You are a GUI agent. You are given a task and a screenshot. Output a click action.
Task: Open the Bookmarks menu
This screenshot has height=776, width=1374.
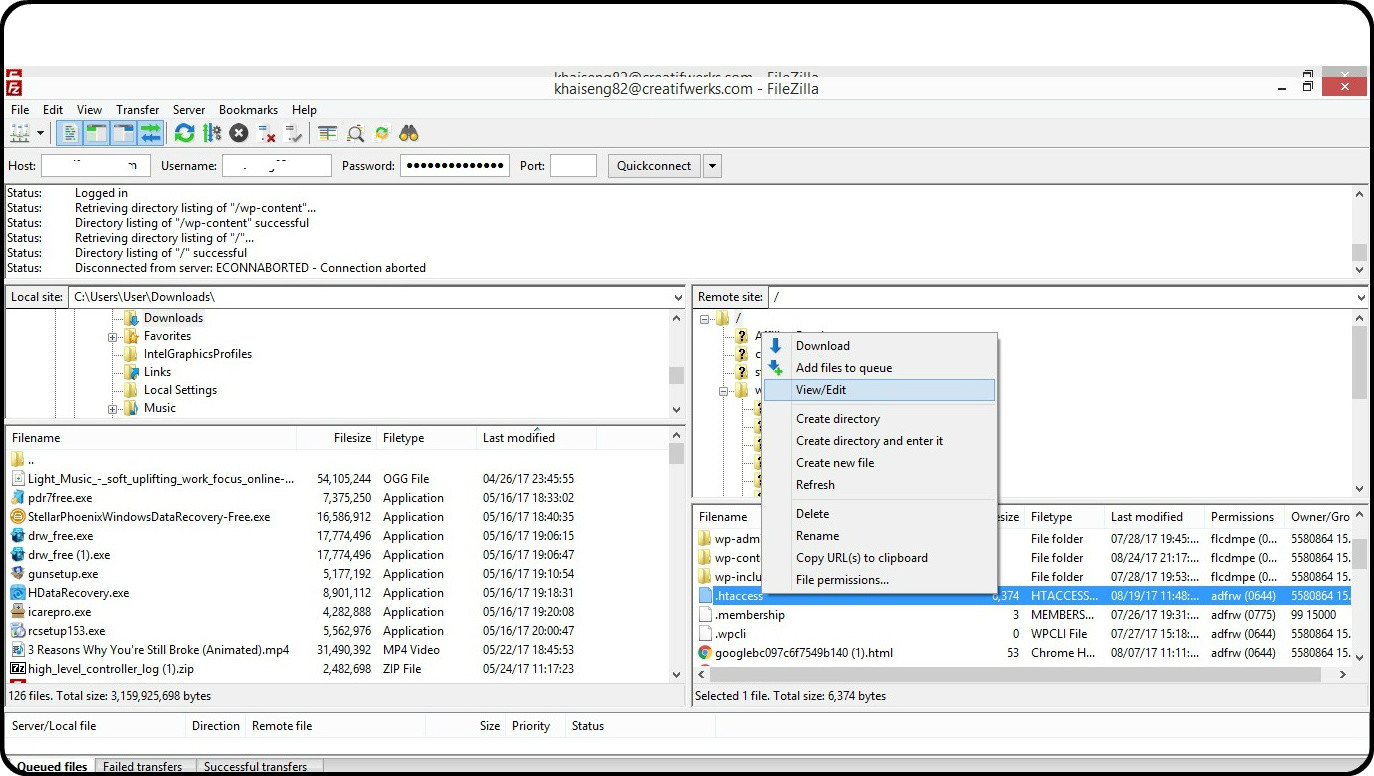[248, 110]
